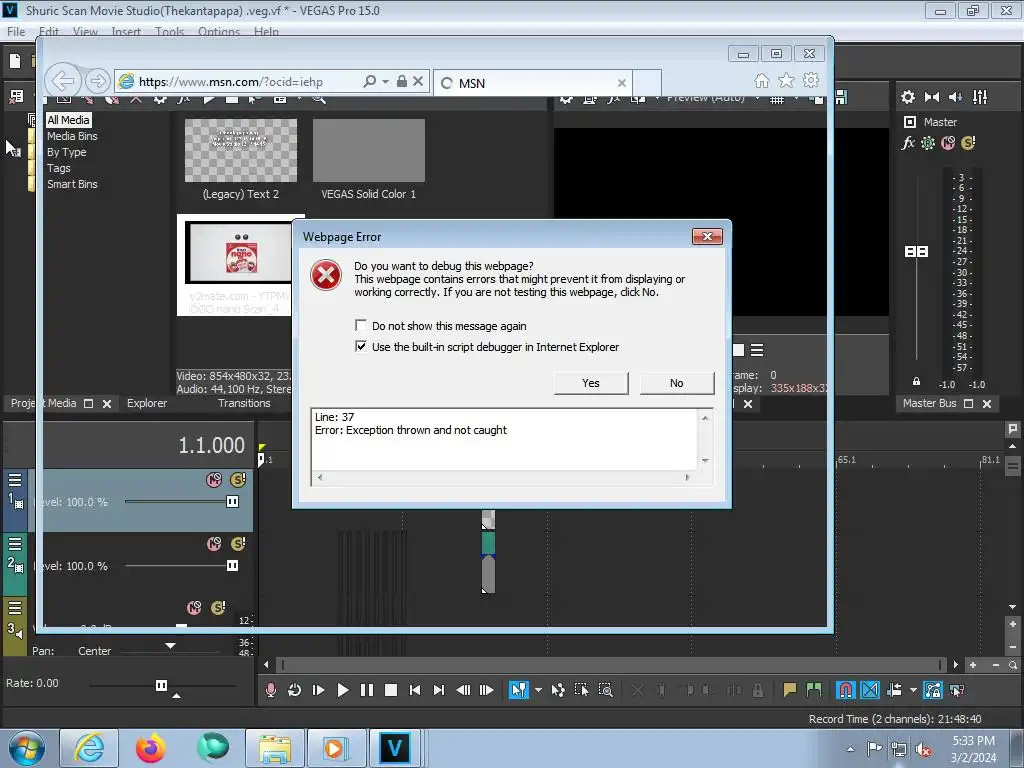Image resolution: width=1024 pixels, height=768 pixels.
Task: Solo audio track 3
Action: point(218,607)
